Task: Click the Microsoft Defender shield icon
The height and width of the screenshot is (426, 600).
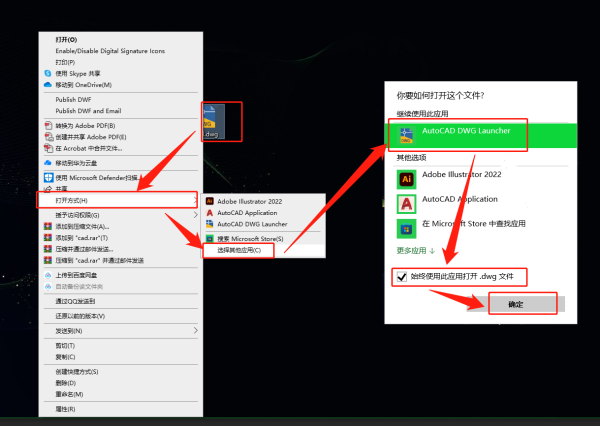Action: click(48, 178)
